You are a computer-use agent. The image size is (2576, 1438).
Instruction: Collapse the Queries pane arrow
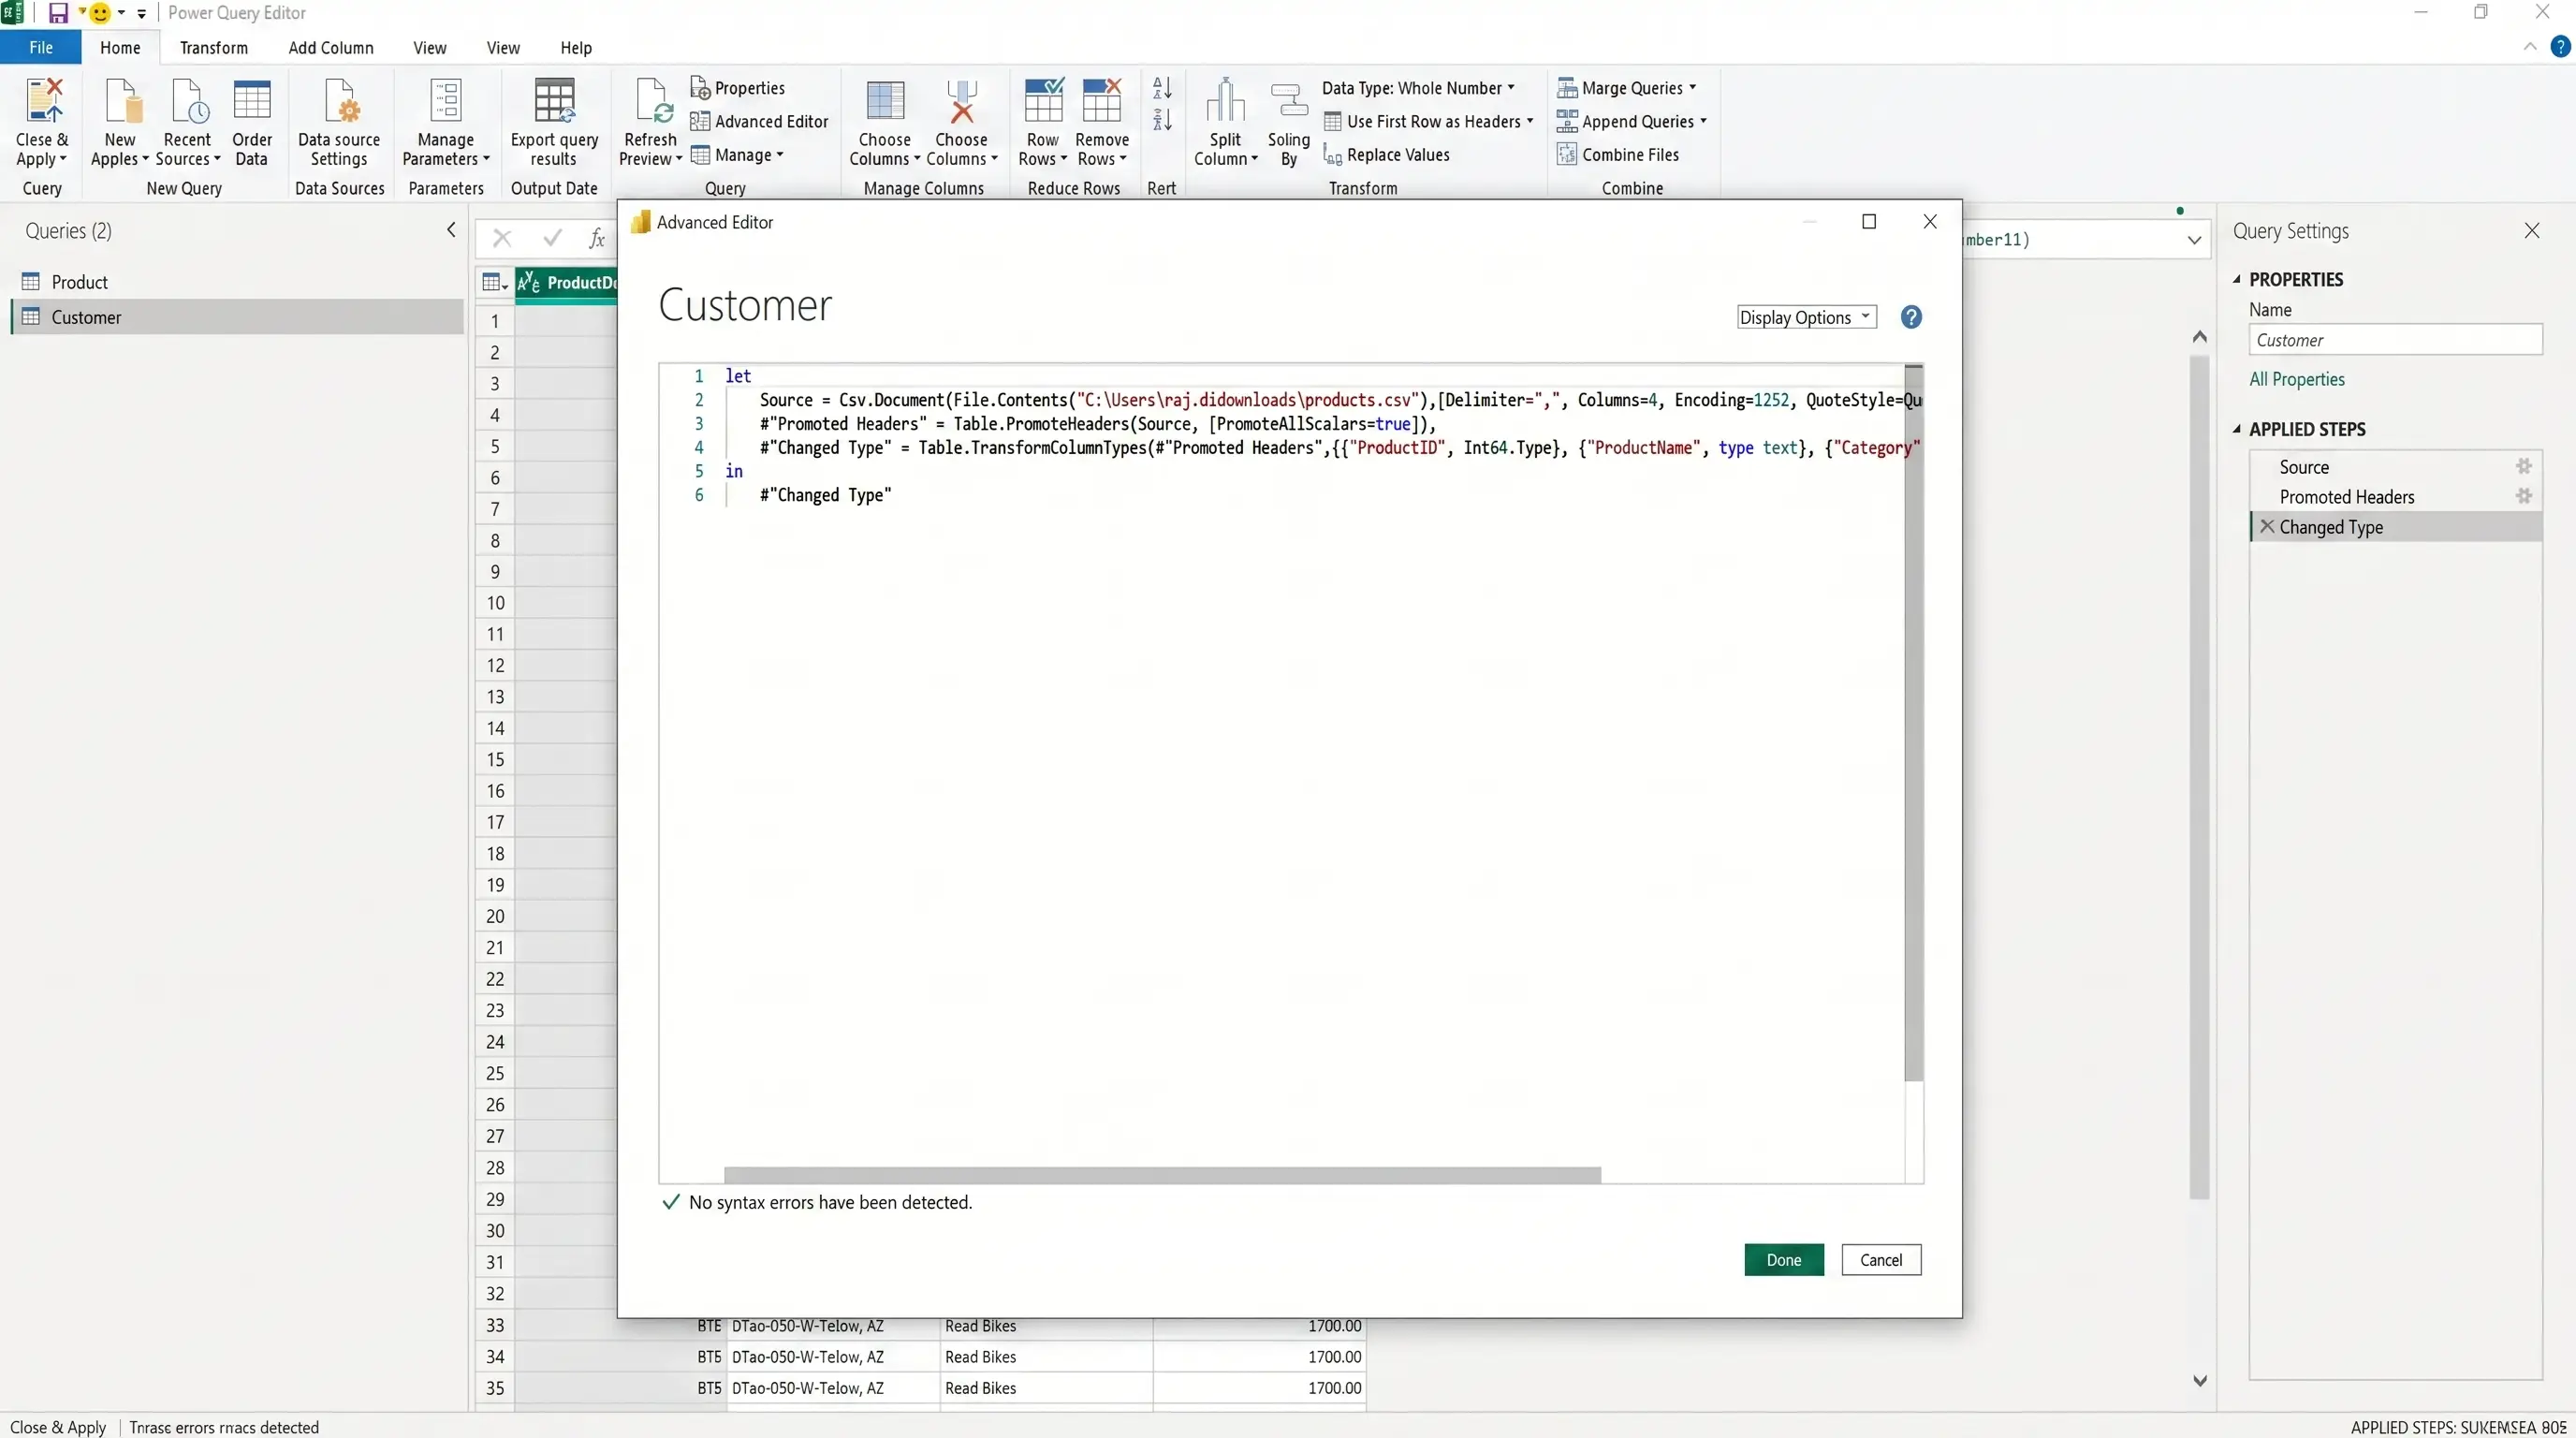[451, 230]
